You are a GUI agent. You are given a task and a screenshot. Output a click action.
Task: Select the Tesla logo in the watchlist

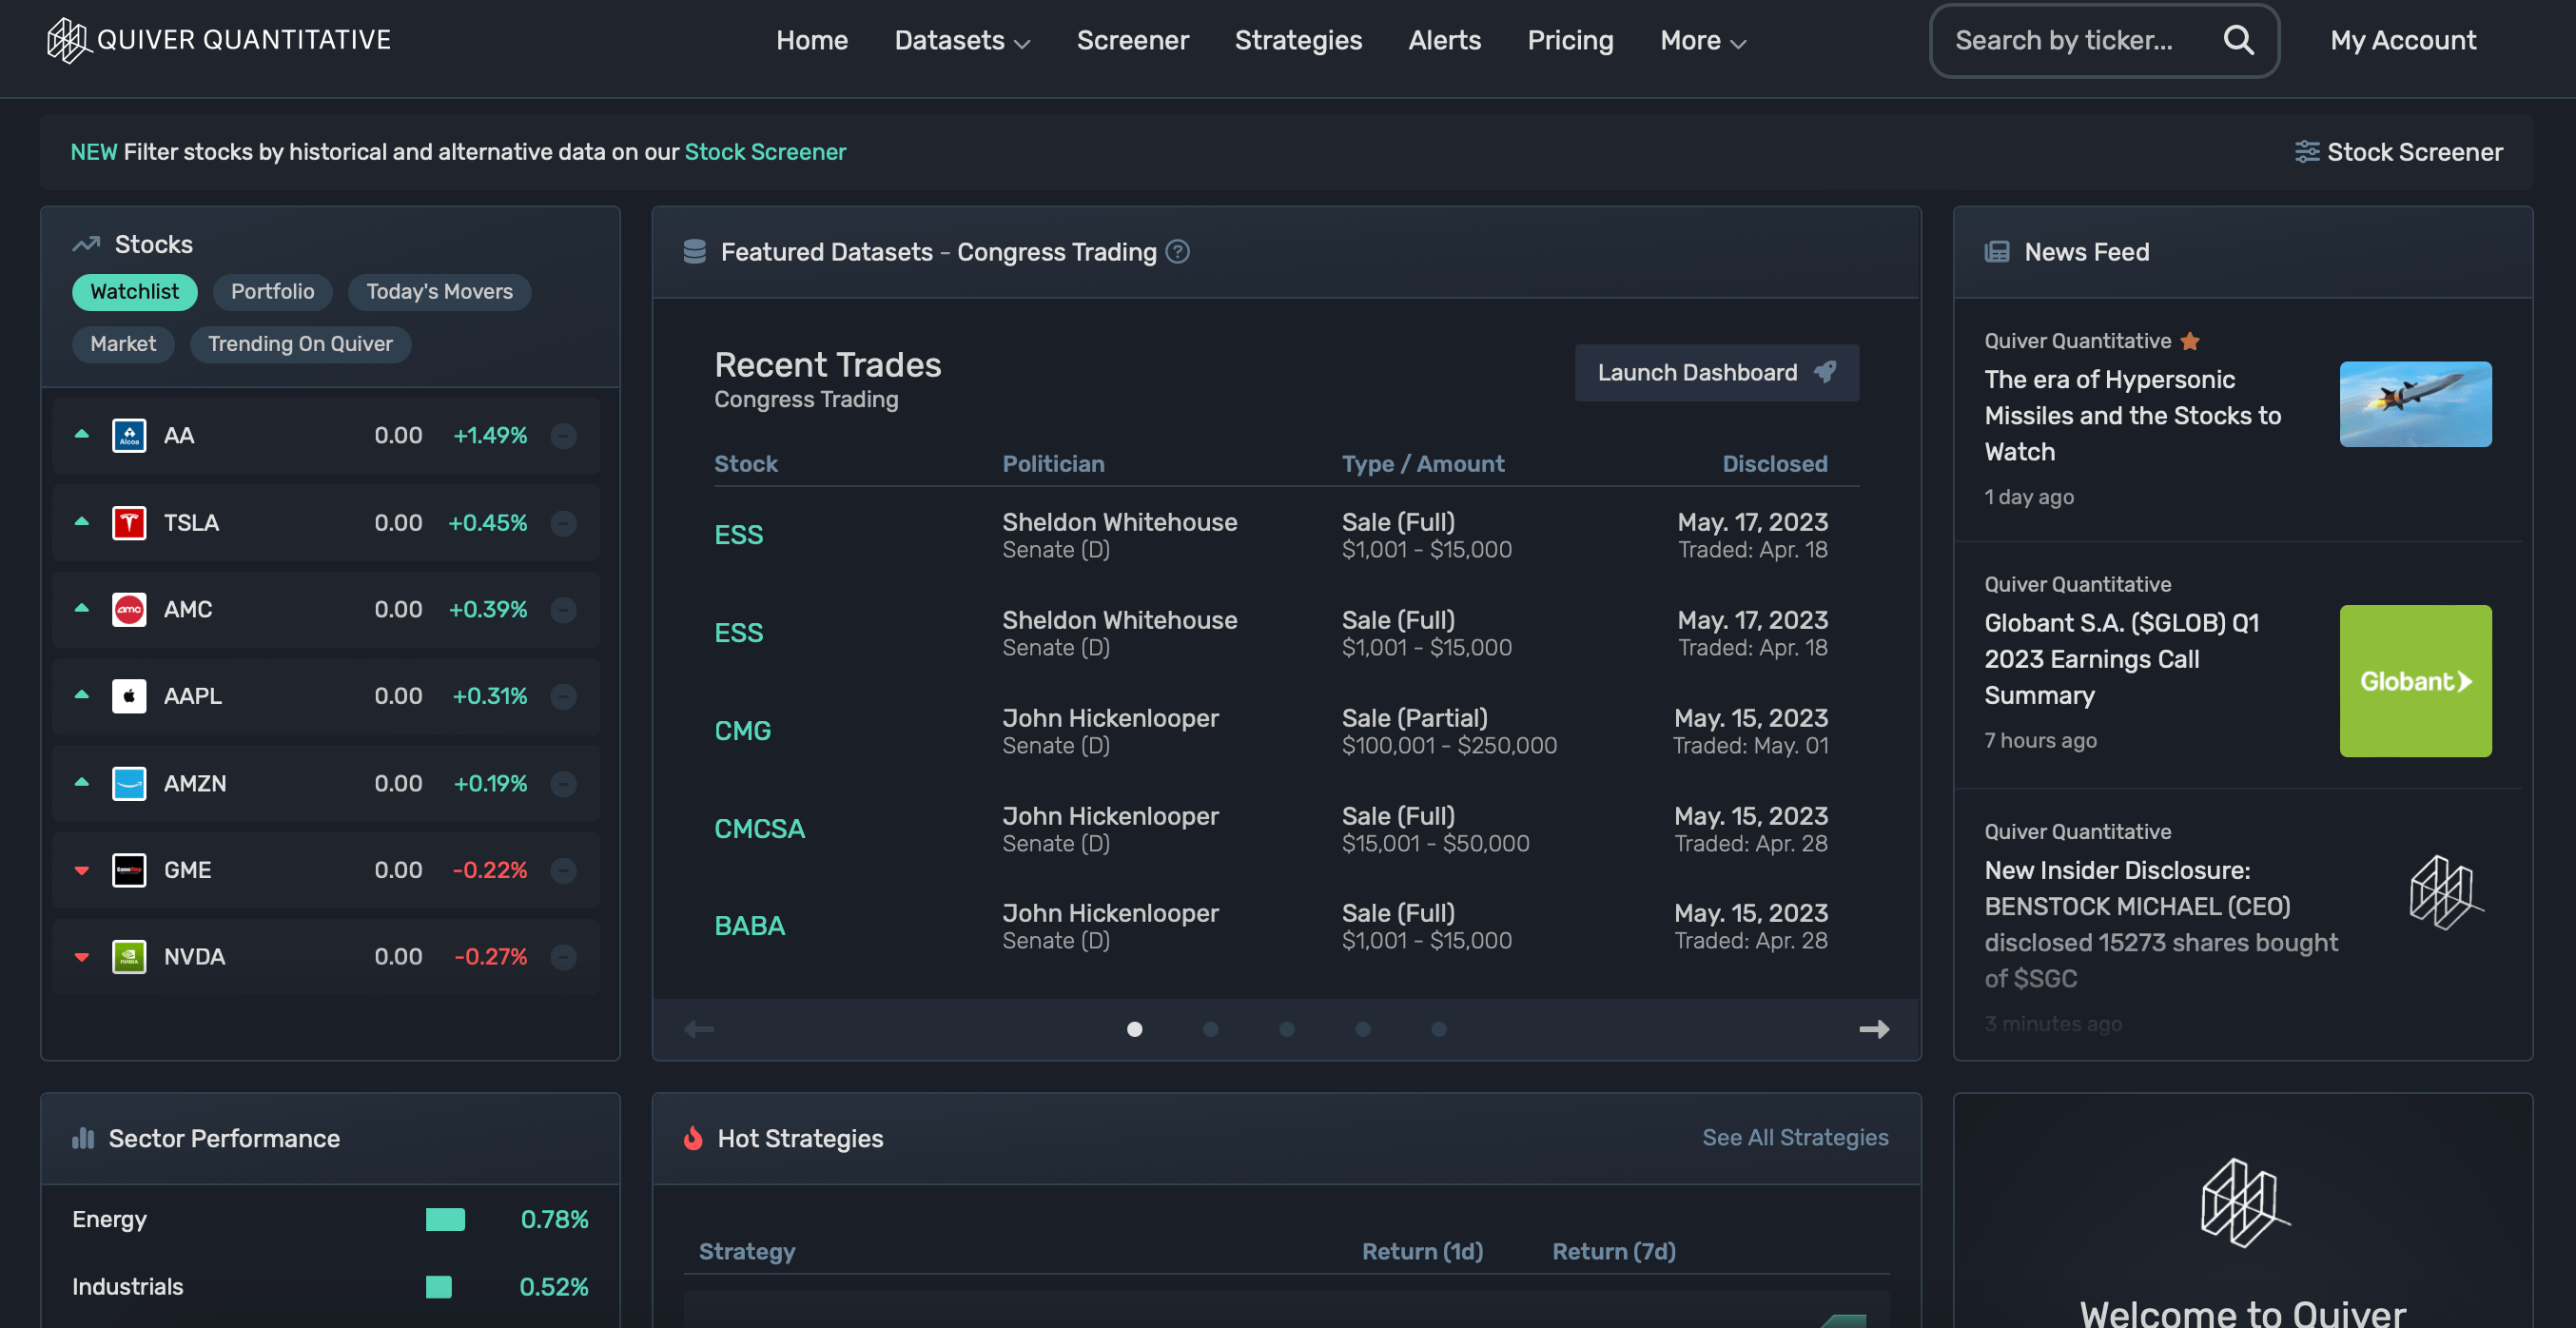(x=129, y=522)
